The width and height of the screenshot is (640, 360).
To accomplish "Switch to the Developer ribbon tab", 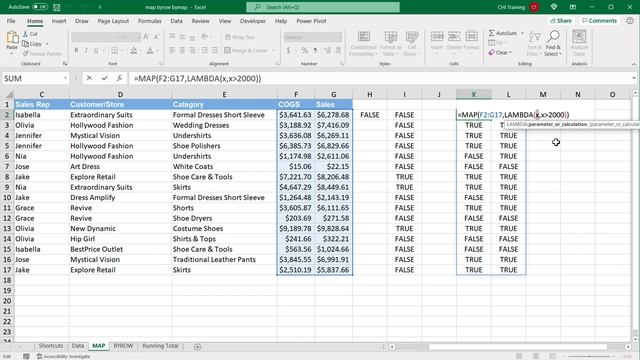I will click(x=253, y=21).
